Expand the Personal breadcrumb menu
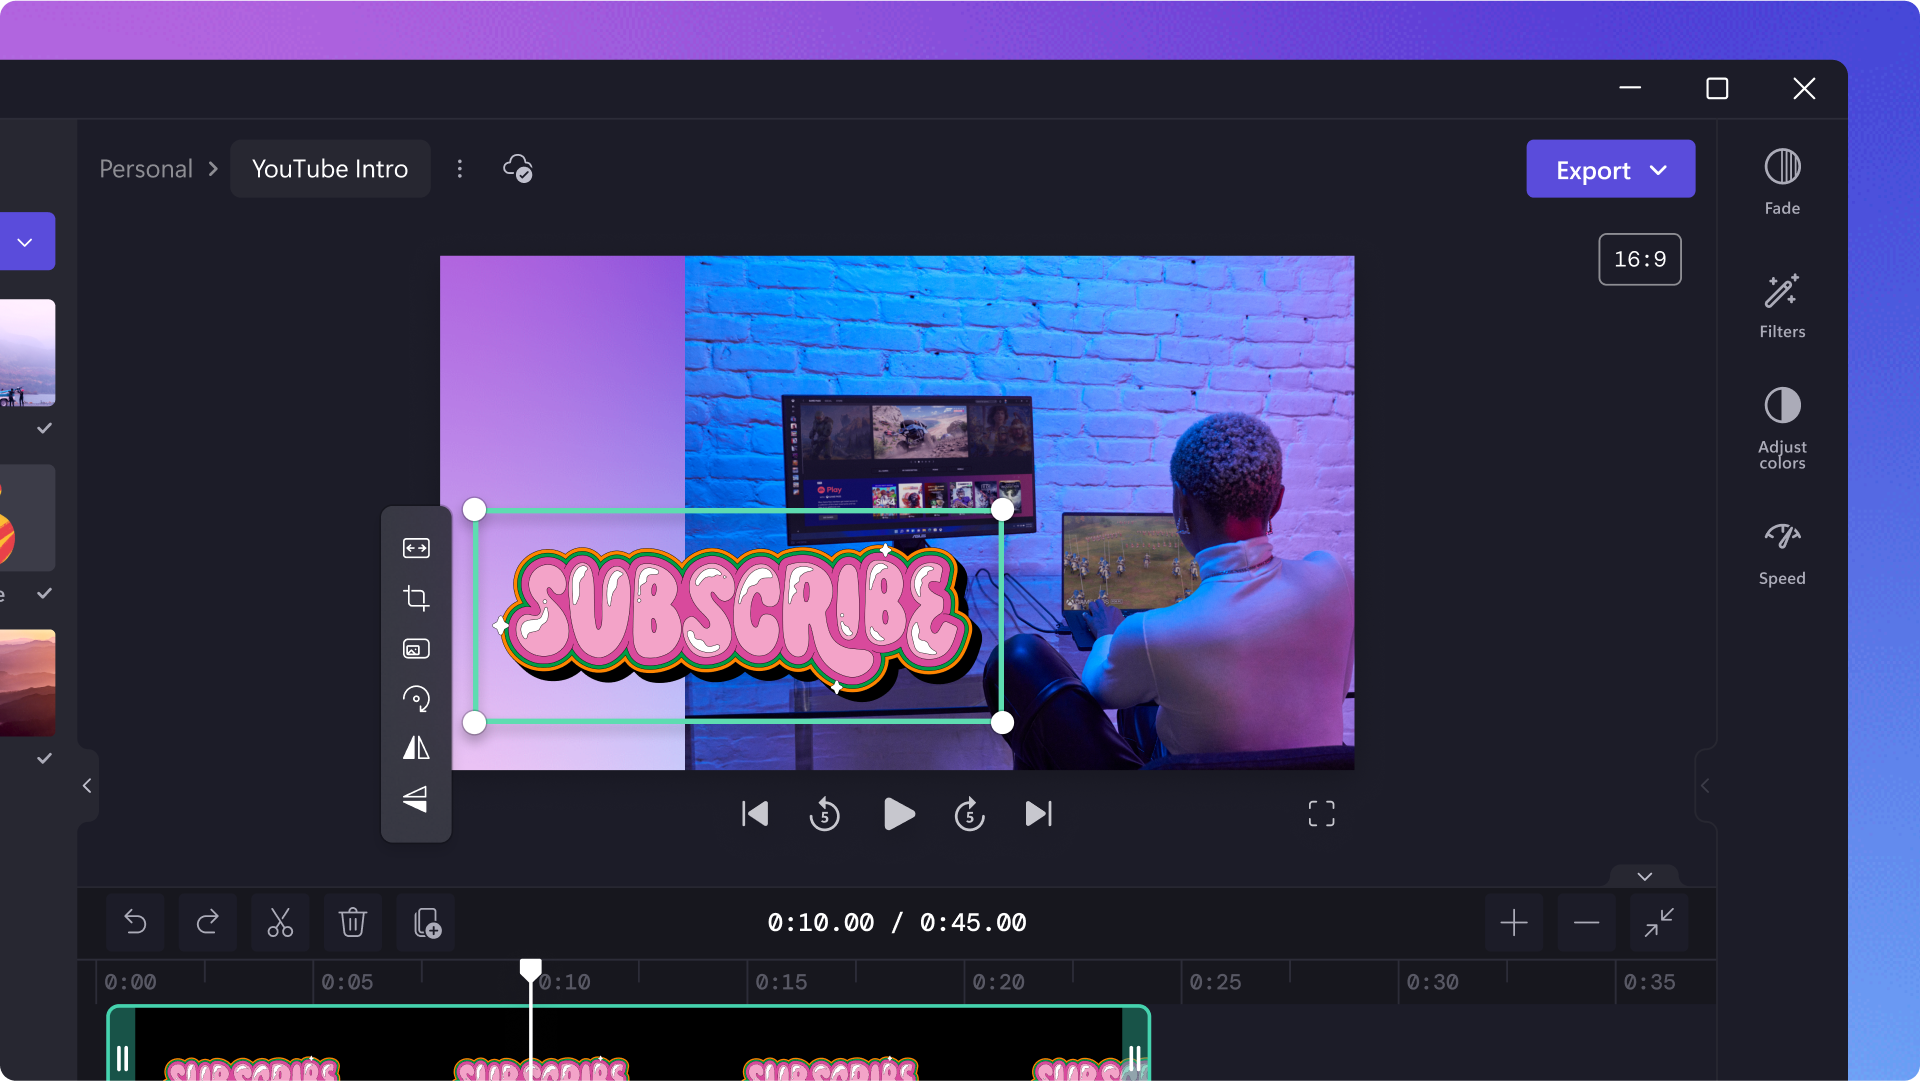1920x1081 pixels. [x=146, y=169]
